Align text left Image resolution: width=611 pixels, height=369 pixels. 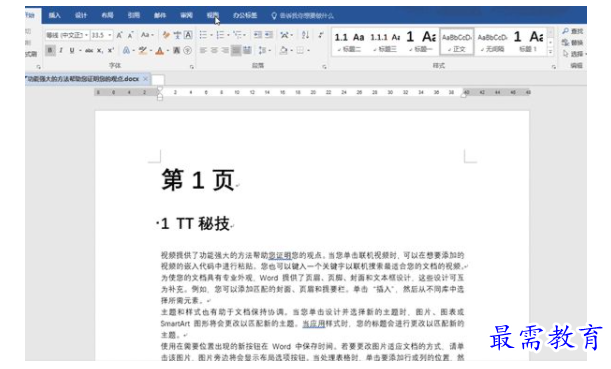(x=203, y=50)
